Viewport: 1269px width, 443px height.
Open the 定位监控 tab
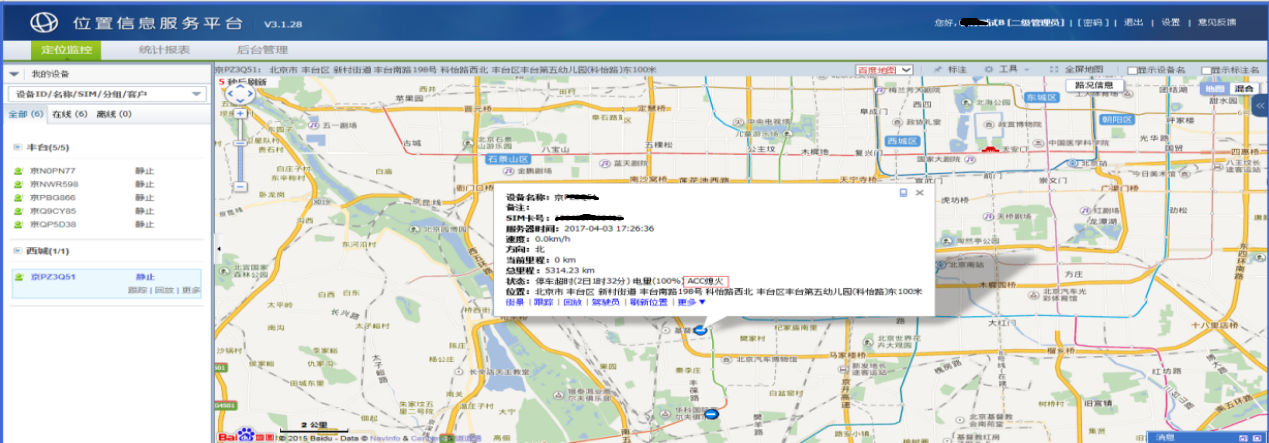pos(68,50)
